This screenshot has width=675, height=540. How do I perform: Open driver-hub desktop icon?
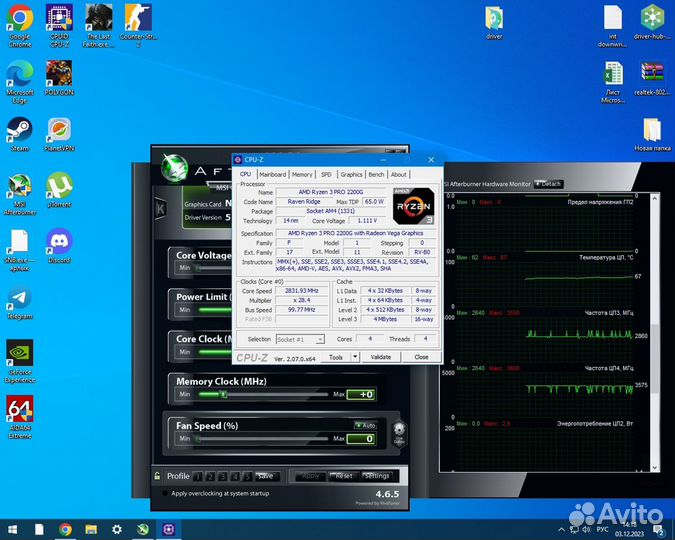652,22
